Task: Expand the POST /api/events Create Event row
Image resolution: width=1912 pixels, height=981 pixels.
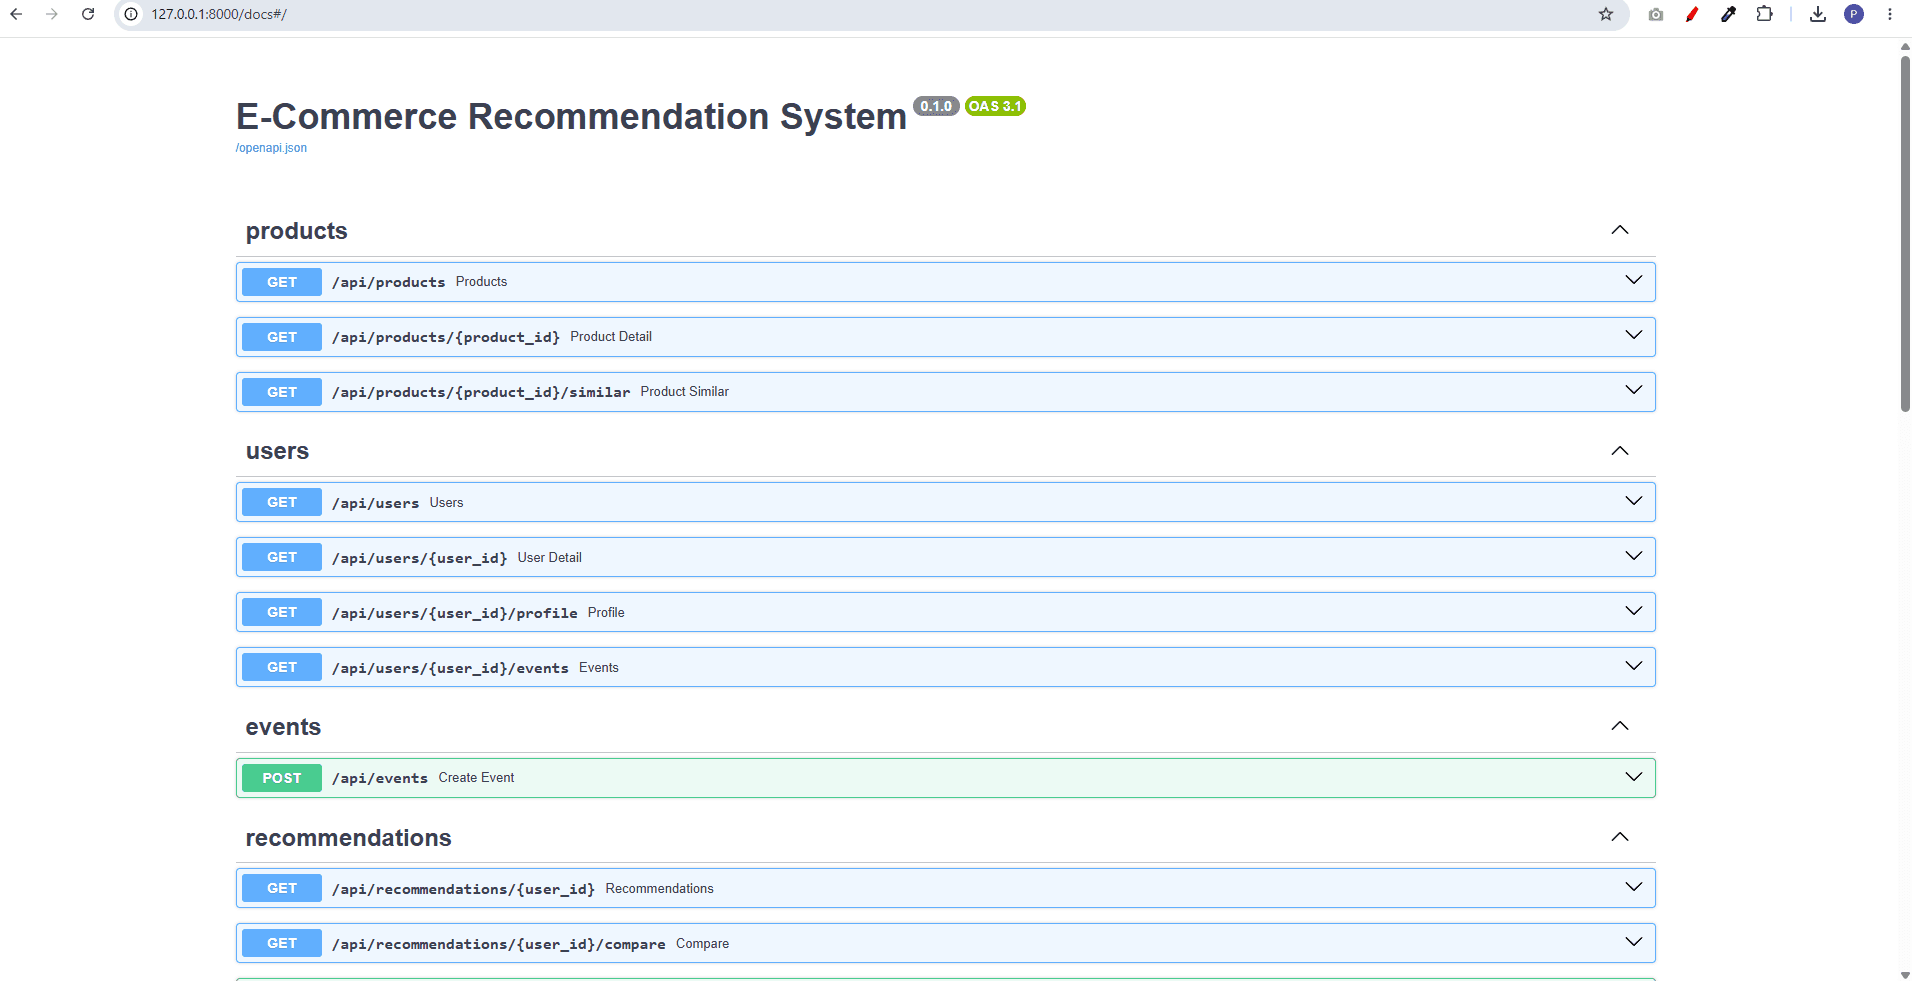Action: [x=946, y=778]
